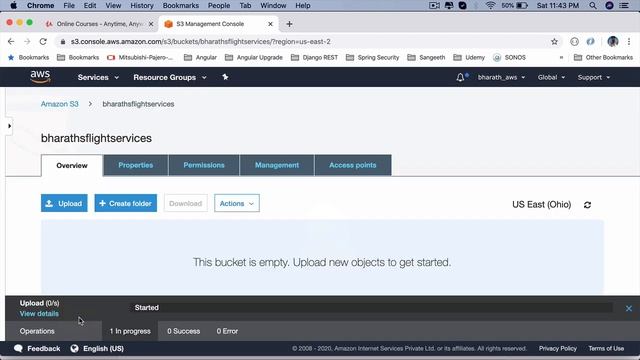Screen dimensions: 640x360
Task: Open the Services dropdown menu
Action: (x=98, y=77)
